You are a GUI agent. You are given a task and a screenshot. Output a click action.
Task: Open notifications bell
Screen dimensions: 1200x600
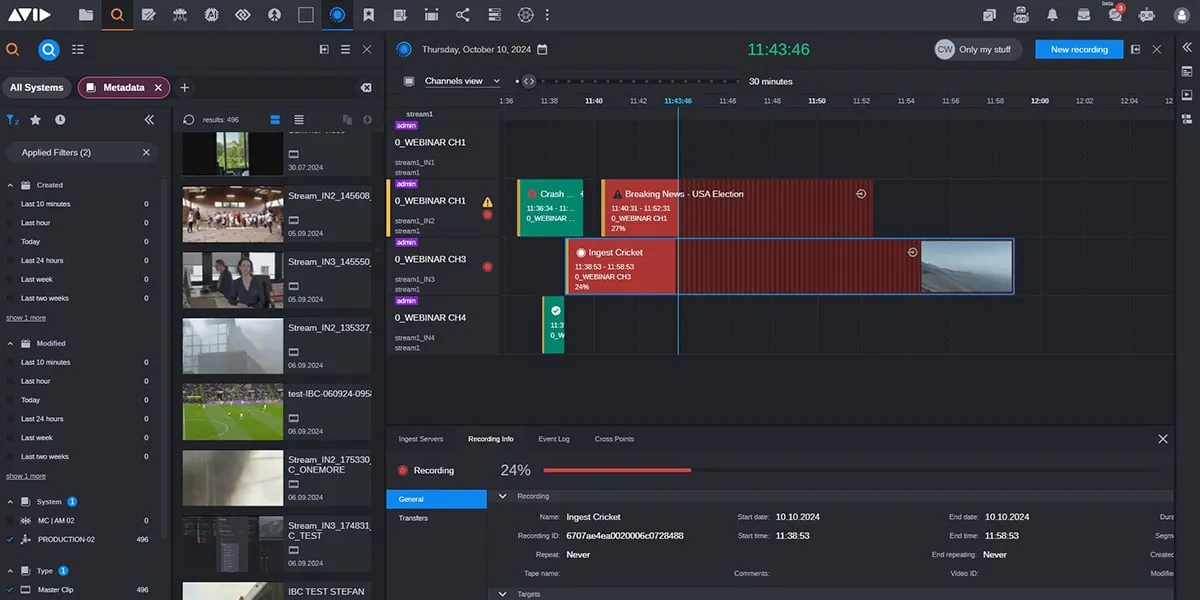(x=1052, y=15)
